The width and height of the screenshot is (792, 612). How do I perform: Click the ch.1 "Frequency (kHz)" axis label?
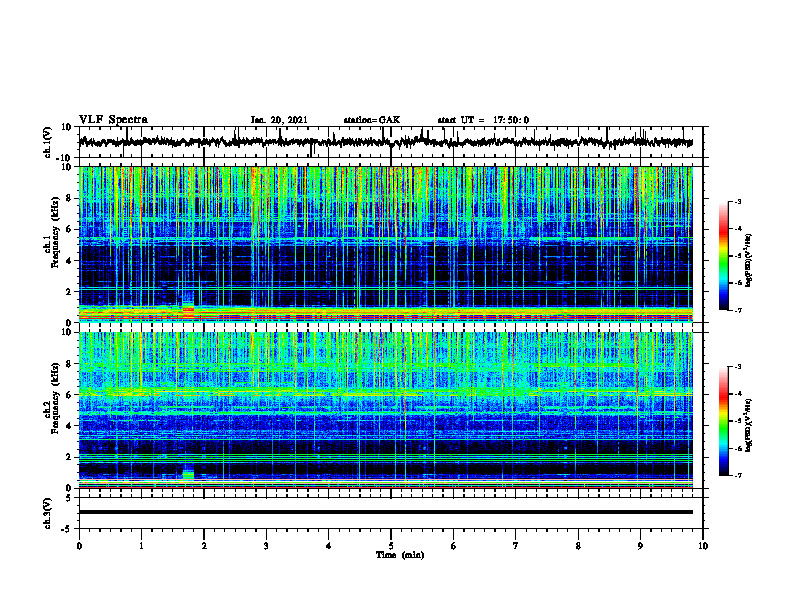tap(55, 230)
